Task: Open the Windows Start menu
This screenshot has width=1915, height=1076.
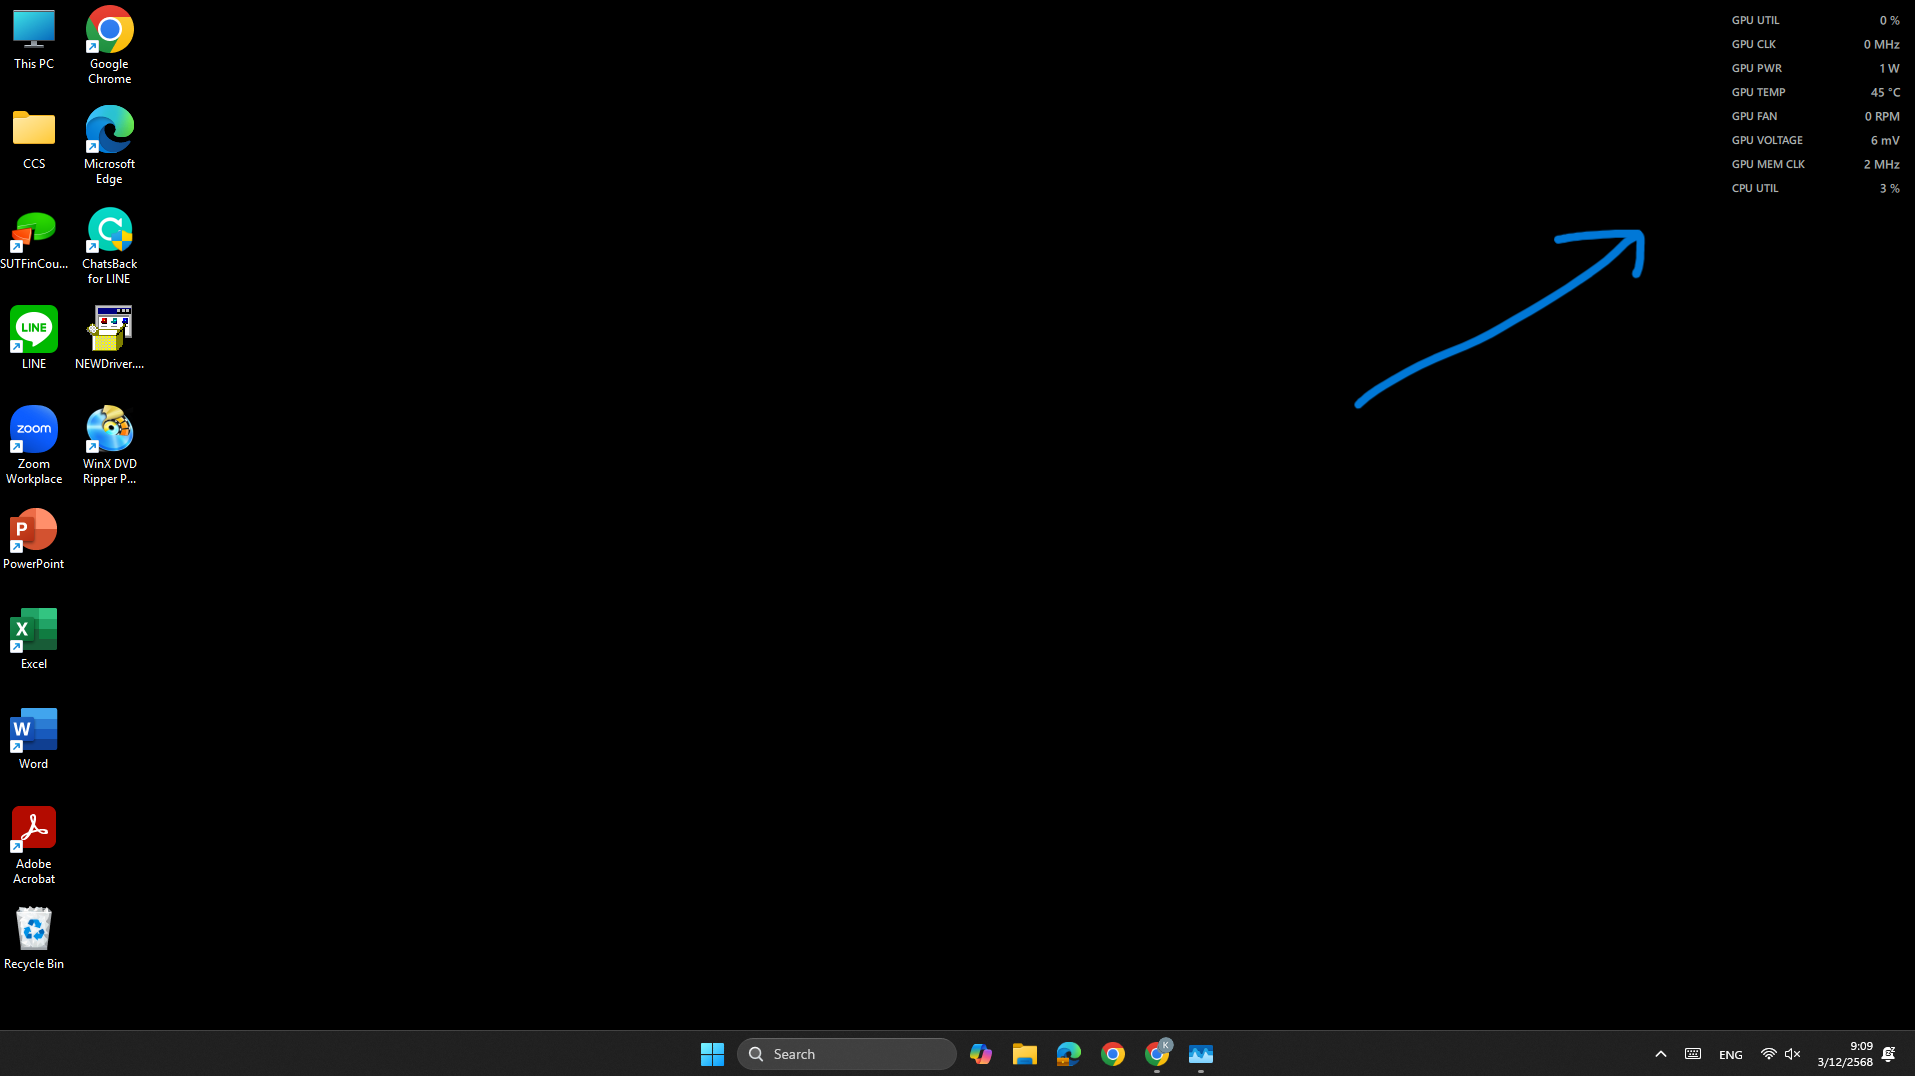Action: [712, 1054]
